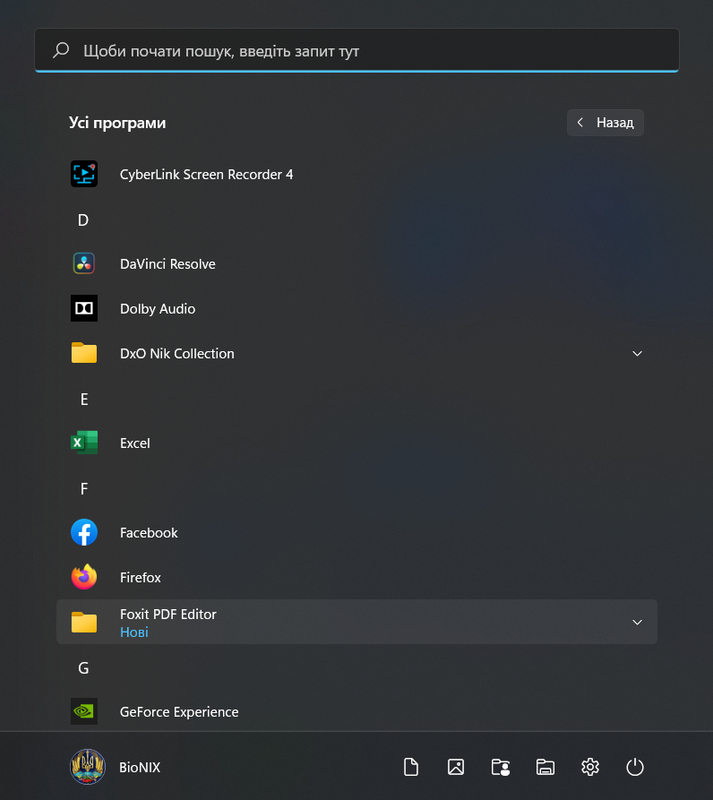Click the 'Excel' text entry

coord(135,443)
